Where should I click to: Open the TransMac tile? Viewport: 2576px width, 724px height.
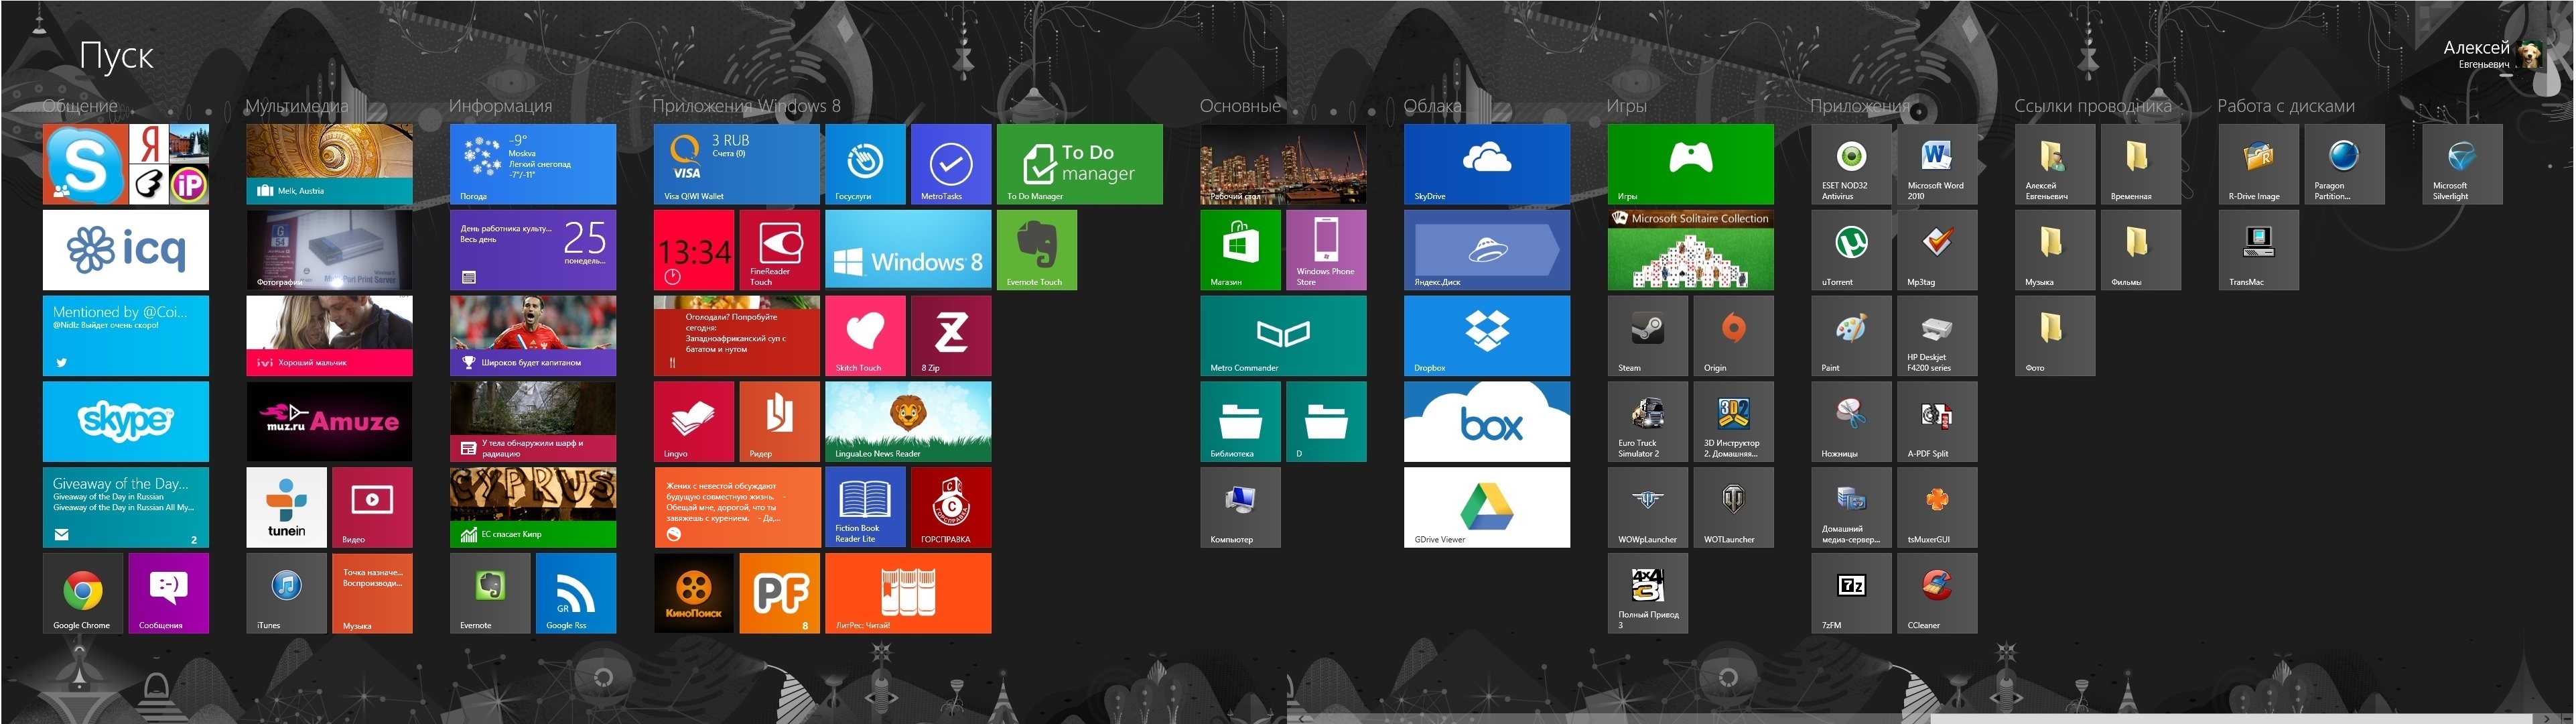tap(2259, 250)
